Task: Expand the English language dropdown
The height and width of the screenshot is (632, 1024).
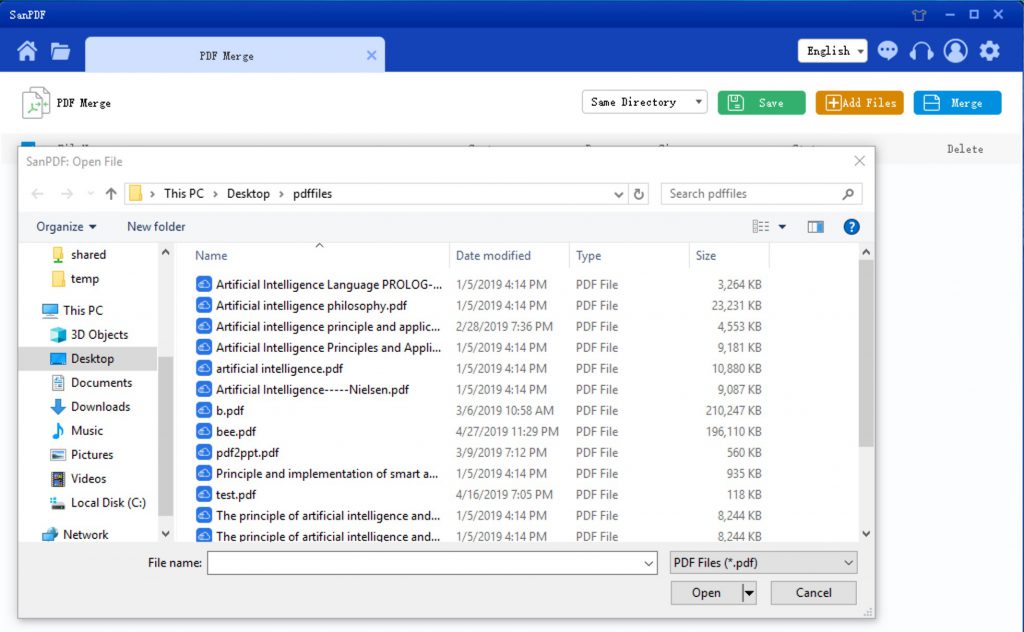Action: (x=832, y=51)
